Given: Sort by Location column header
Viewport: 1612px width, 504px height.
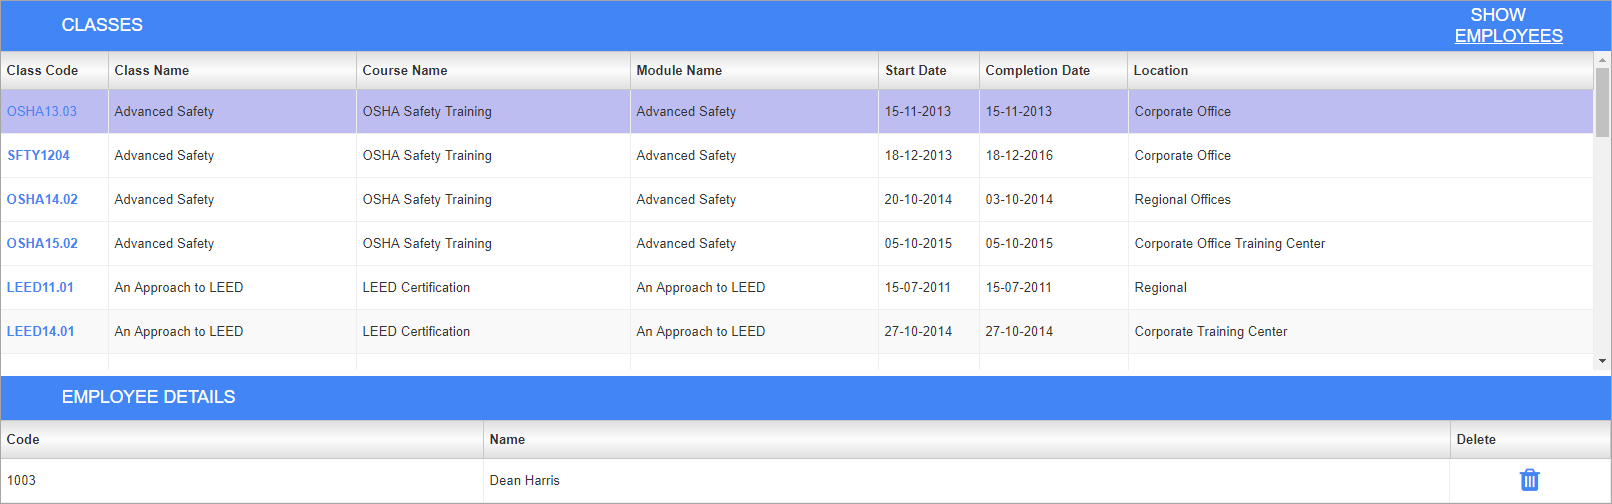Looking at the screenshot, I should [x=1161, y=71].
